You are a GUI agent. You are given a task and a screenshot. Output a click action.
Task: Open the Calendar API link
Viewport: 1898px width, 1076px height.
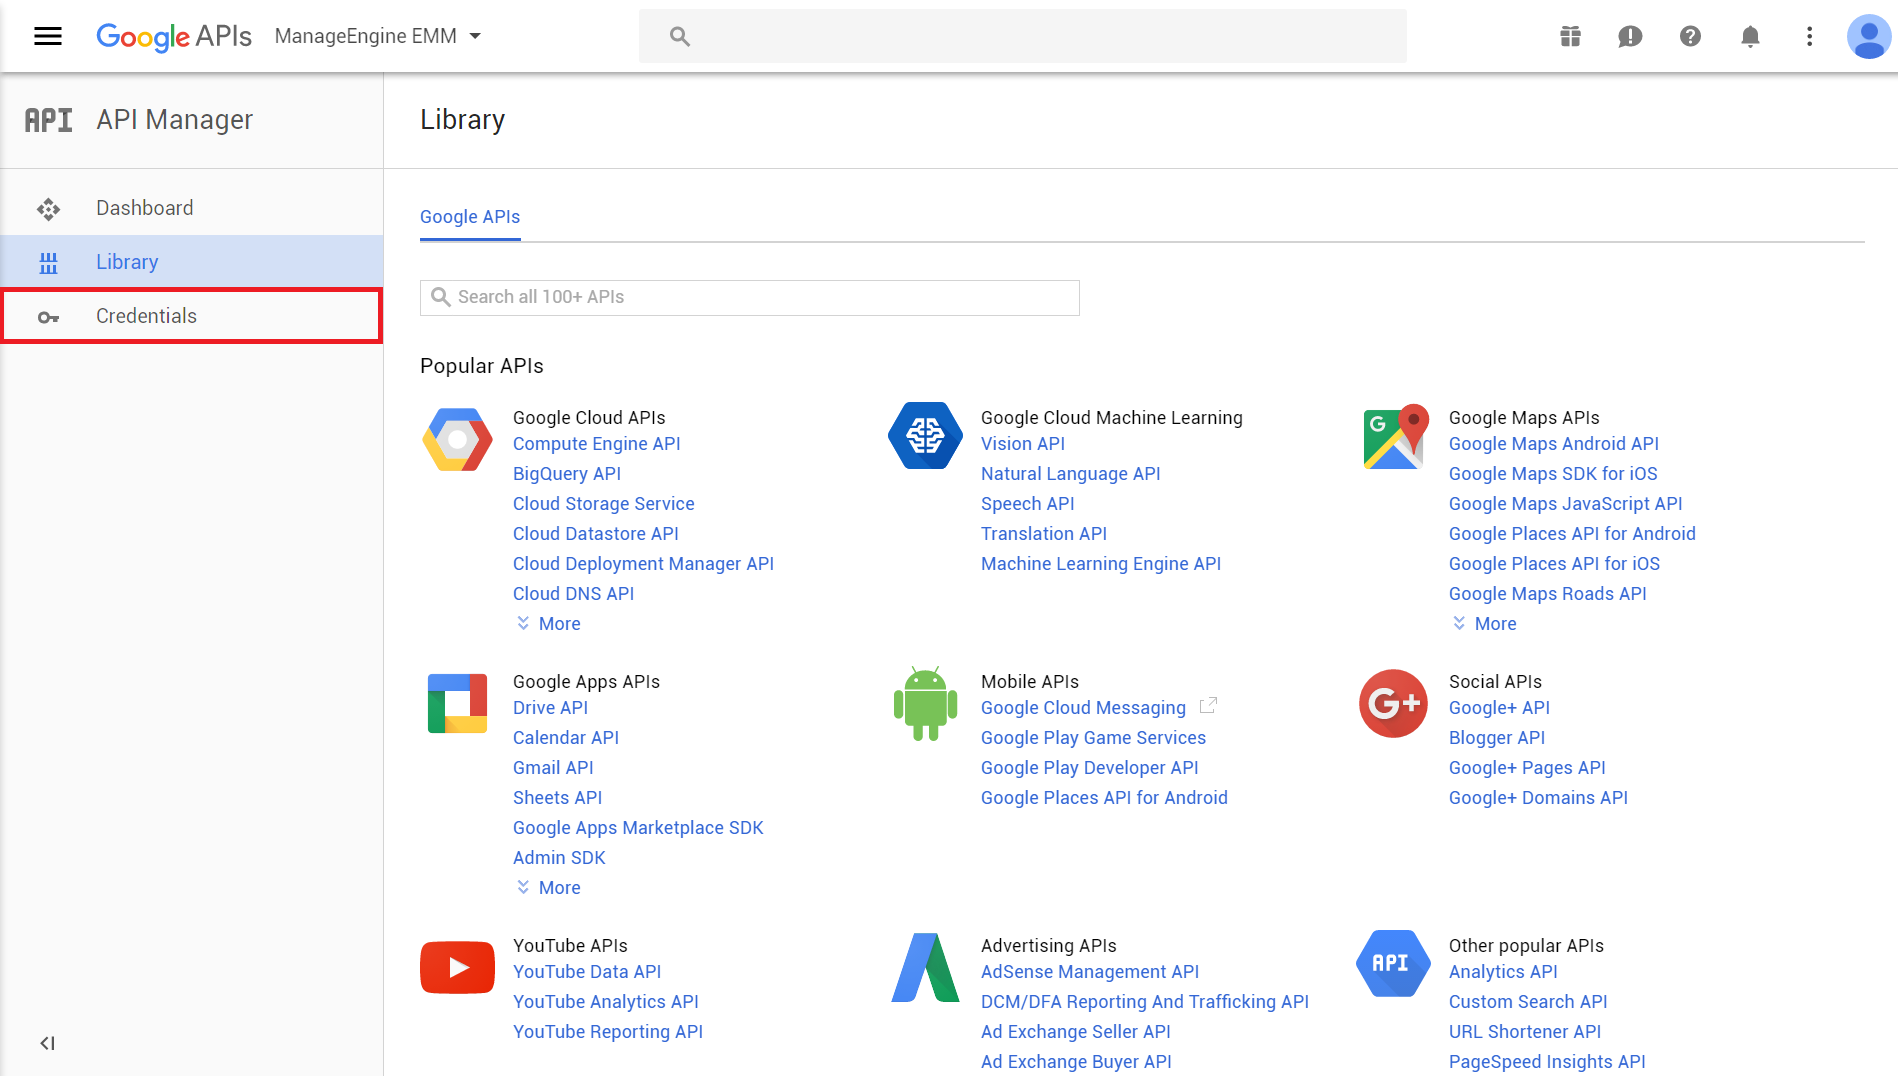566,738
